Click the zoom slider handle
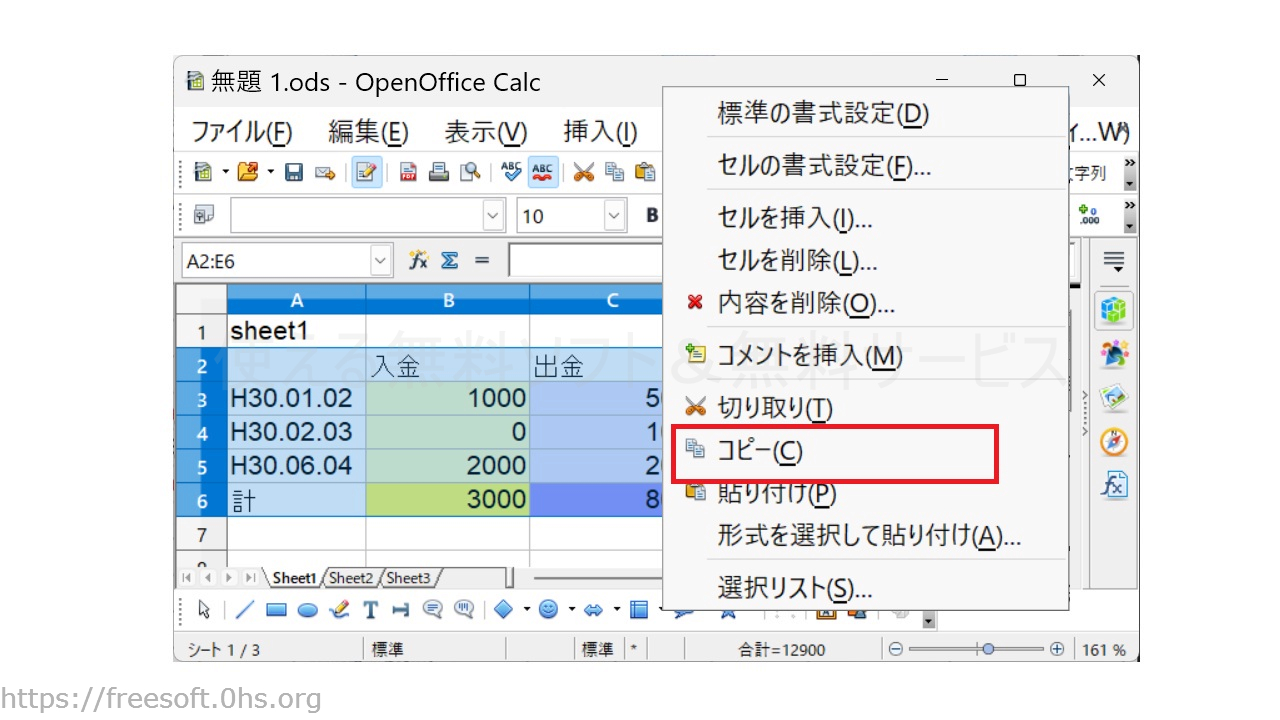The image size is (1280, 720). click(x=988, y=650)
